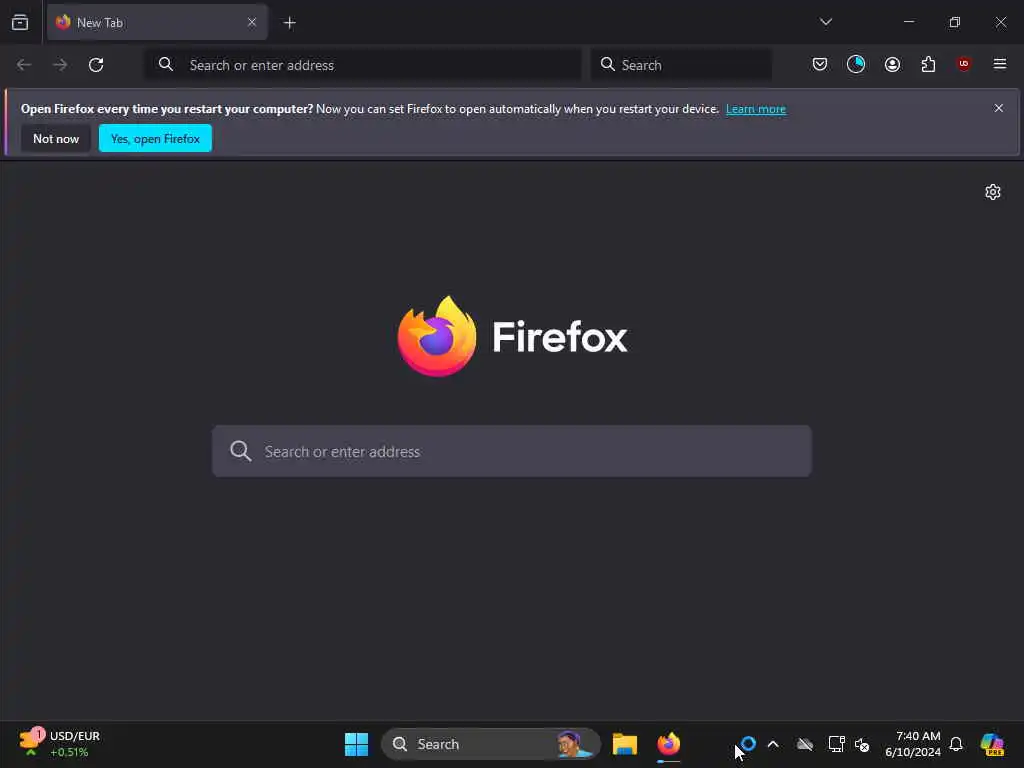Open notifications bell icon
1024x768 pixels.
pos(956,744)
